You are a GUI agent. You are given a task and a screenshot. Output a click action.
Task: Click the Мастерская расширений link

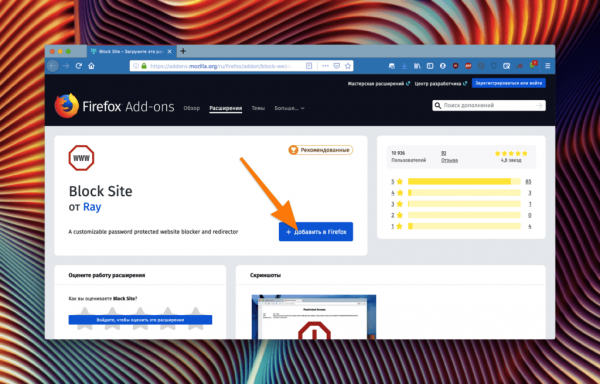point(378,83)
